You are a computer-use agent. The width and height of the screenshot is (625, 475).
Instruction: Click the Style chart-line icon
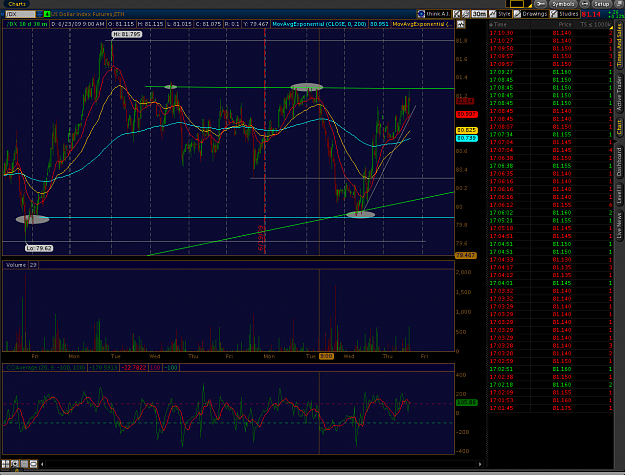pos(493,14)
